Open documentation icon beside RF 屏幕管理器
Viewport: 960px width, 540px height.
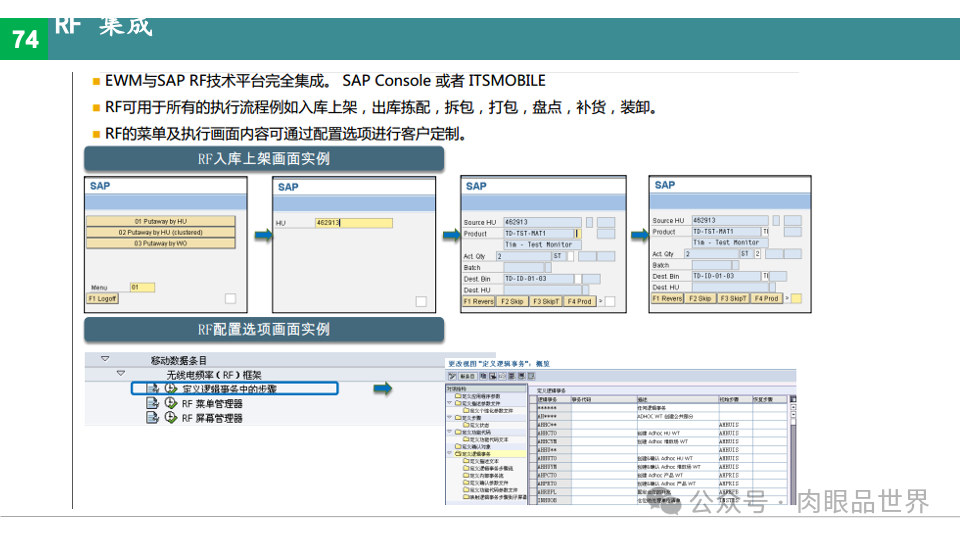click(152, 418)
